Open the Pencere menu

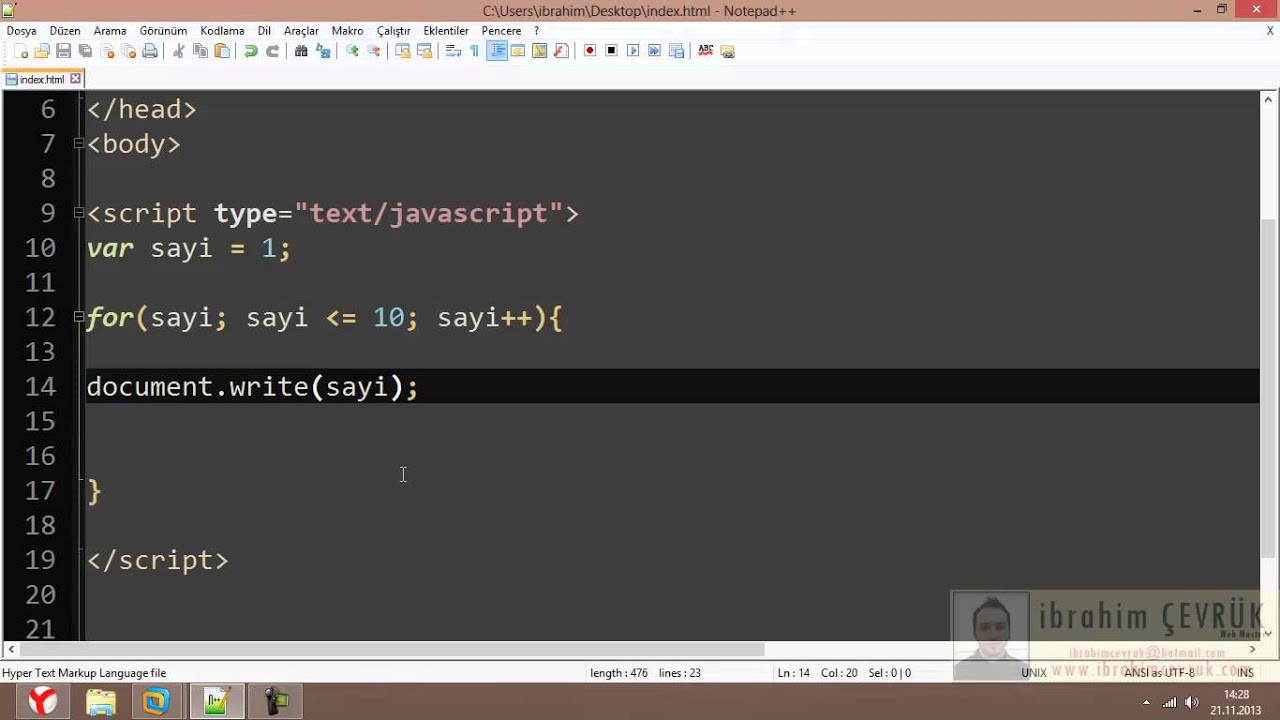tap(501, 31)
